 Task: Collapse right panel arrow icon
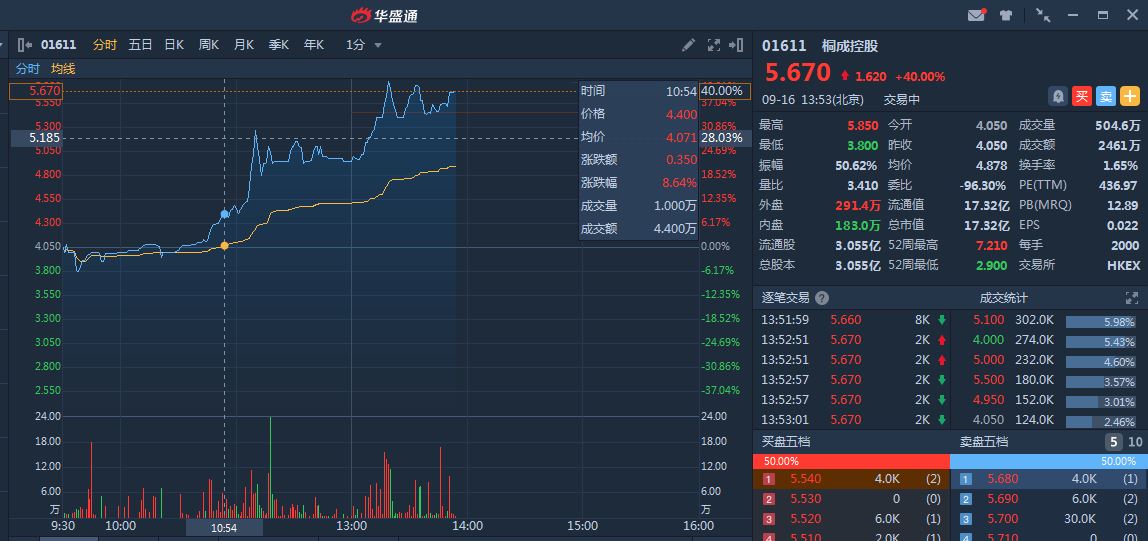(737, 45)
